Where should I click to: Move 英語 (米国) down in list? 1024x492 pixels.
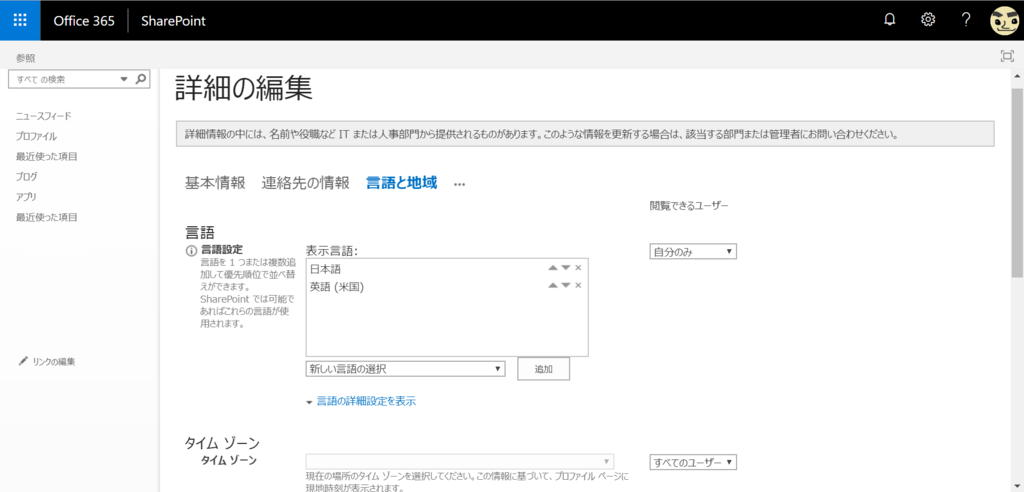(x=566, y=286)
